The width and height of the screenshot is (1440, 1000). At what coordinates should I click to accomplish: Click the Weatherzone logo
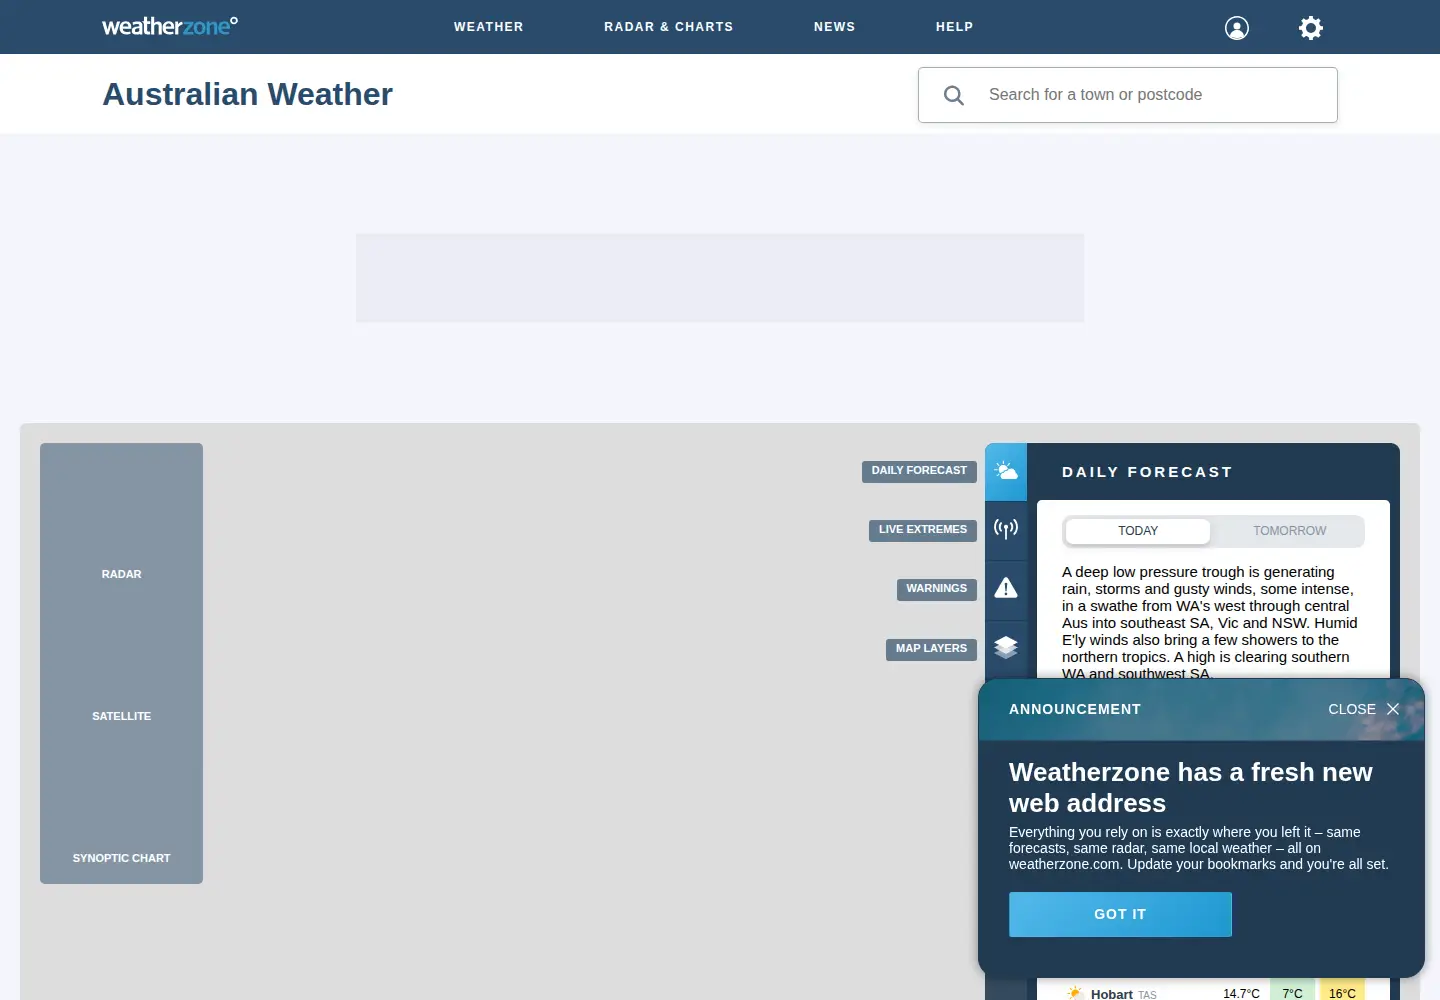pos(170,26)
